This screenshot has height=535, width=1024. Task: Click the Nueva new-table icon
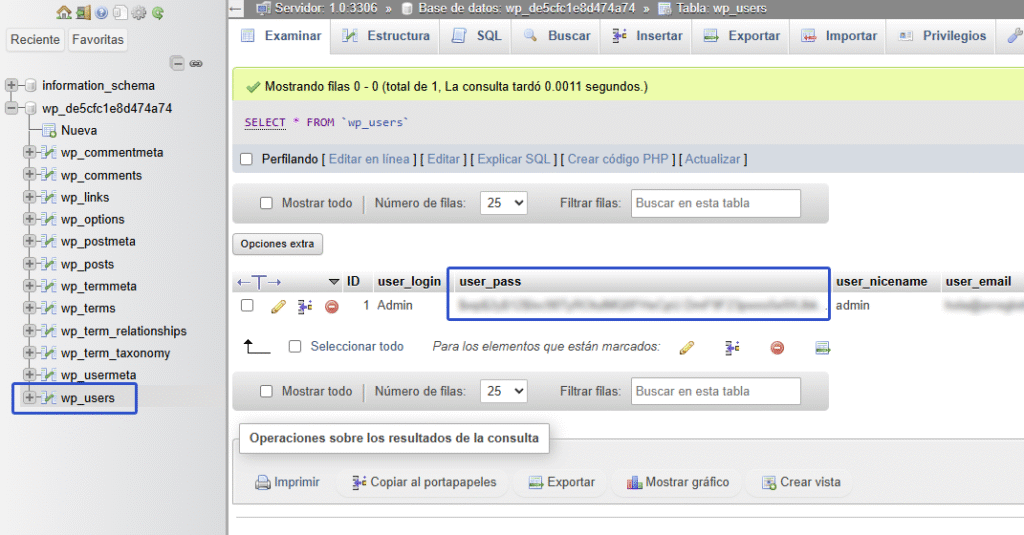click(x=49, y=131)
